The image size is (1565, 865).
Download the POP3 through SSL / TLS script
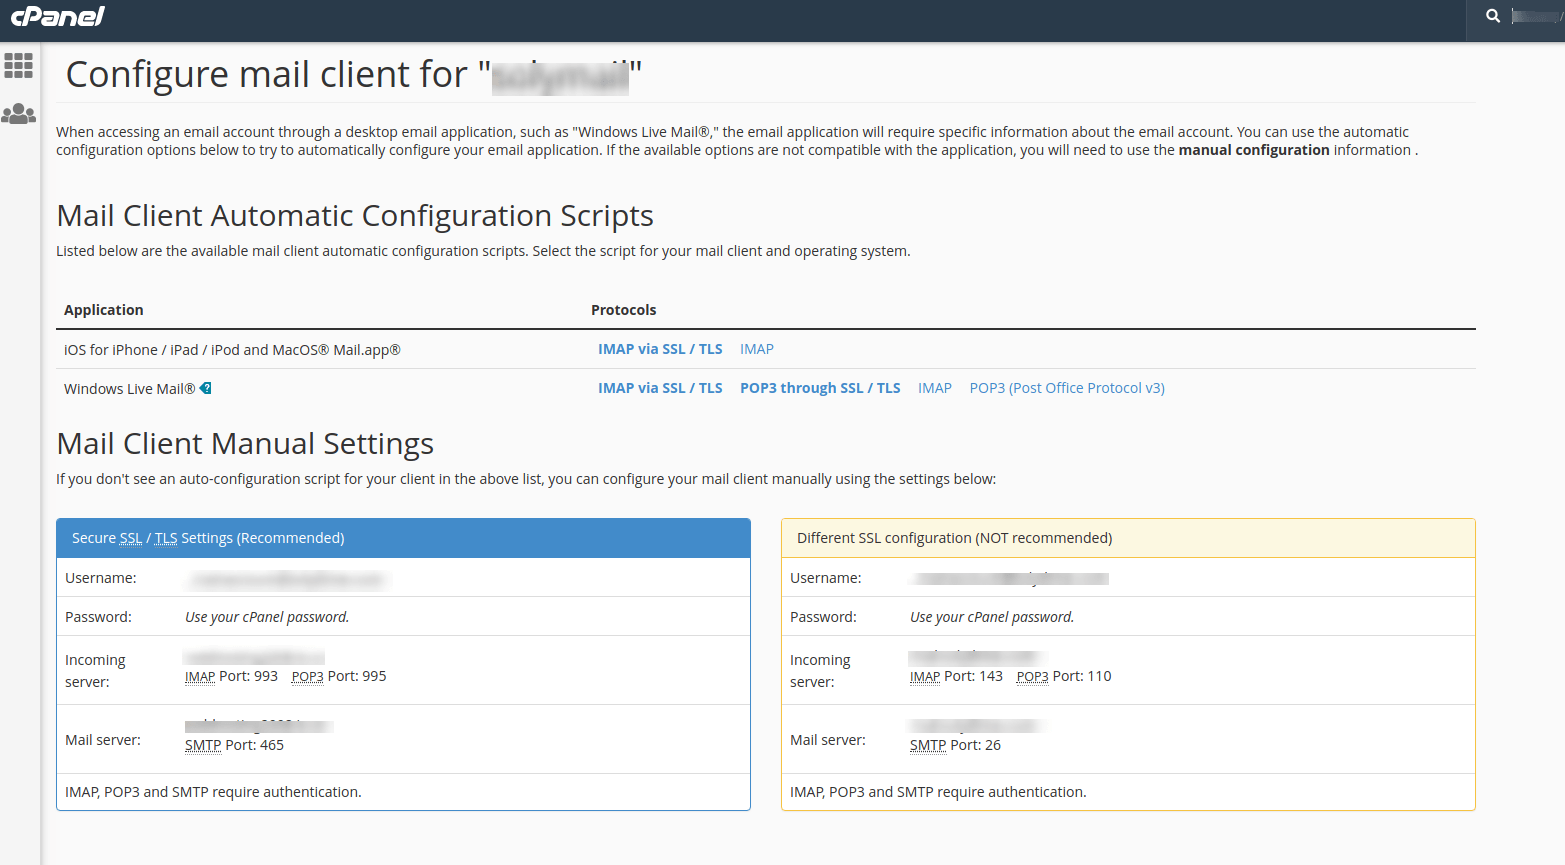click(820, 388)
